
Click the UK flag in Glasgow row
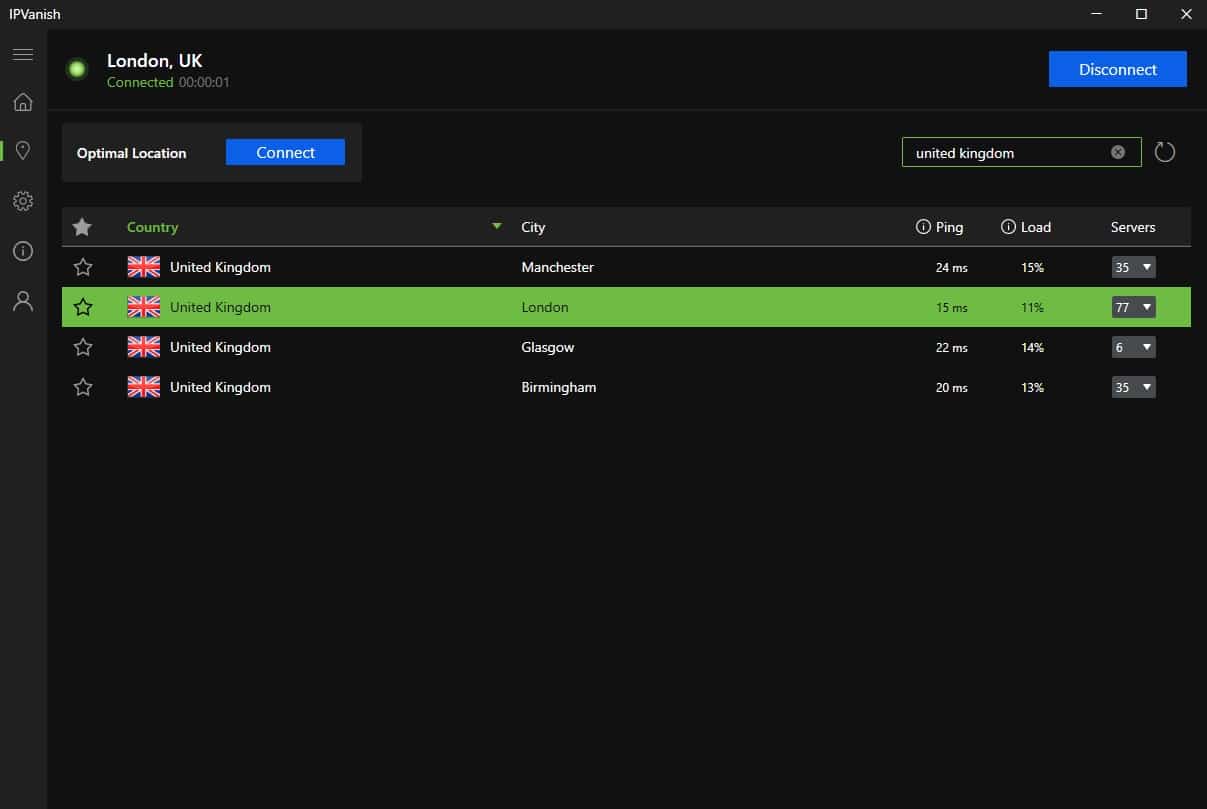click(144, 347)
